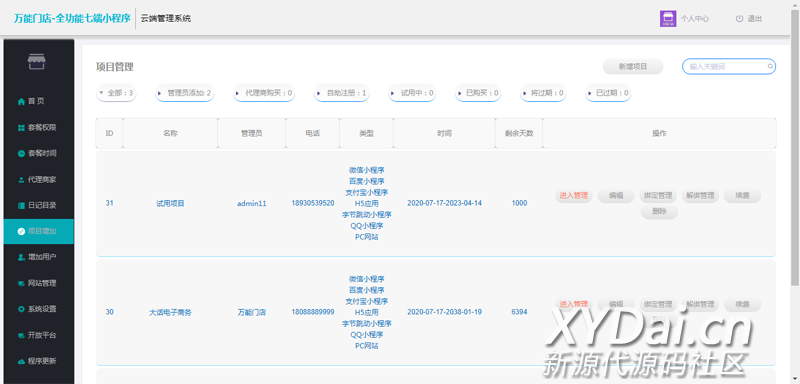Image resolution: width=800 pixels, height=384 pixels.
Task: Open the 网站管理 sidebar menu item
Action: [x=38, y=284]
